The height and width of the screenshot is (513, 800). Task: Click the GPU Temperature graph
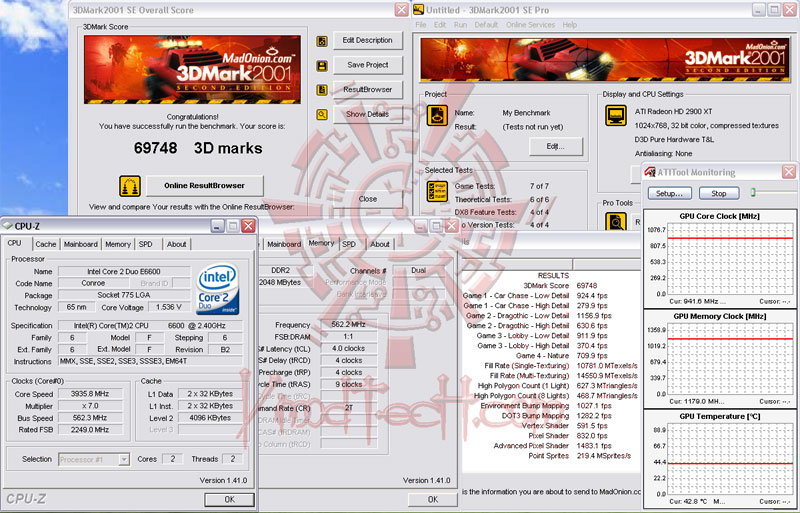click(731, 461)
